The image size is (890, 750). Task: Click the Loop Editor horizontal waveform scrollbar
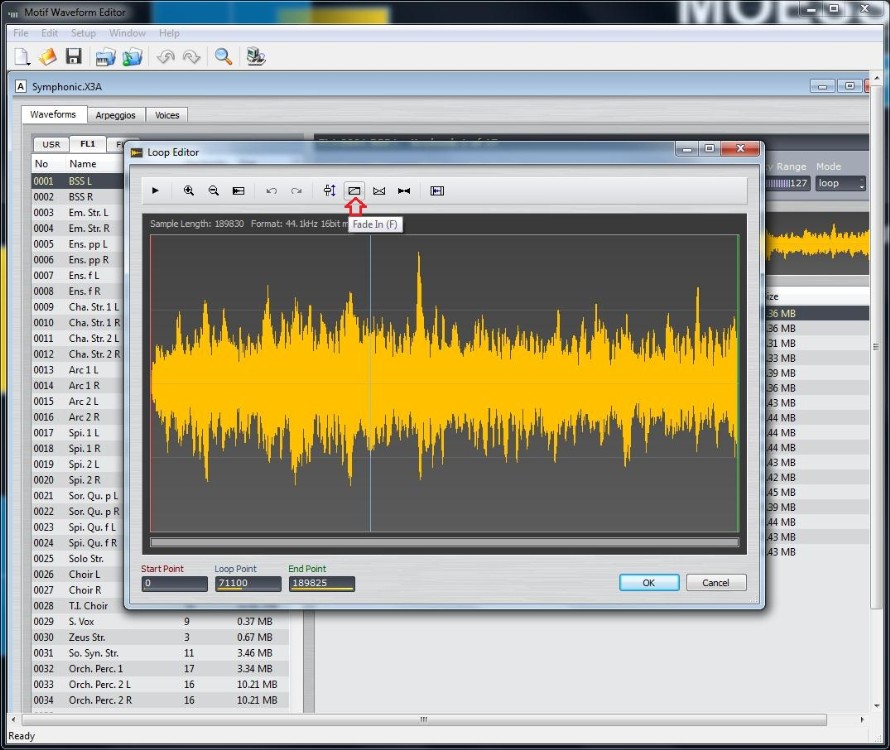click(444, 542)
